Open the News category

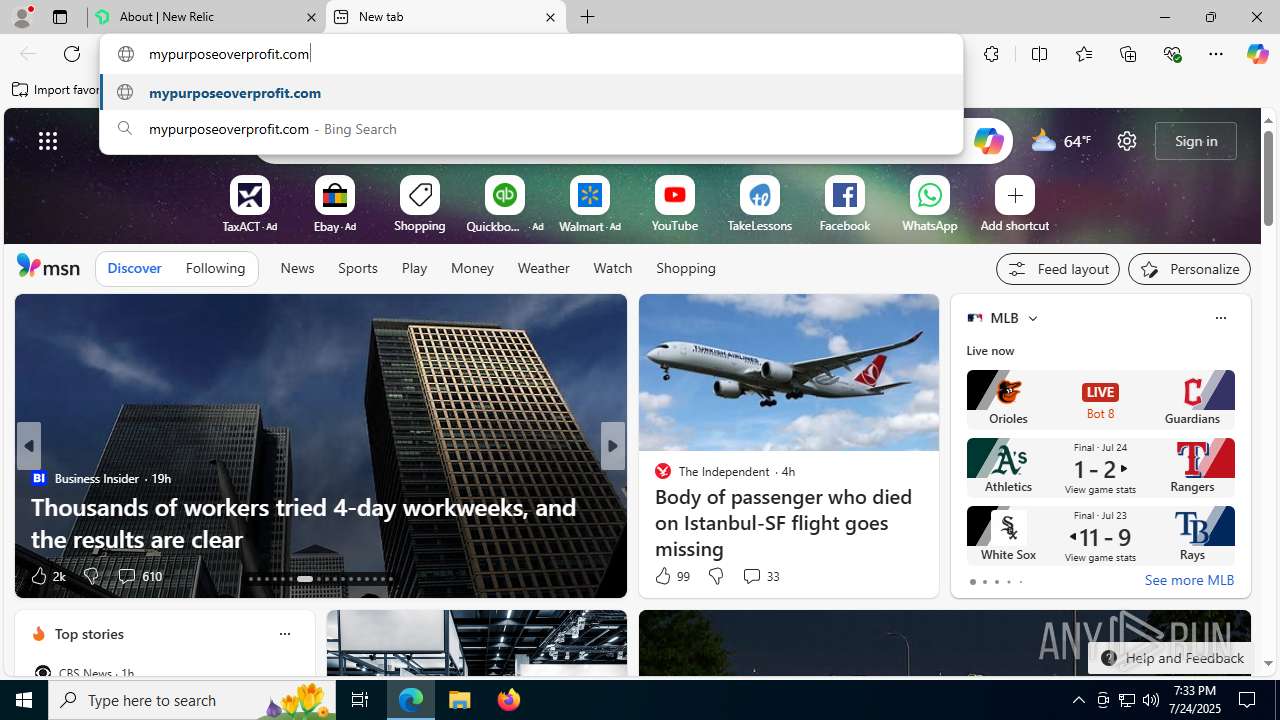[297, 268]
